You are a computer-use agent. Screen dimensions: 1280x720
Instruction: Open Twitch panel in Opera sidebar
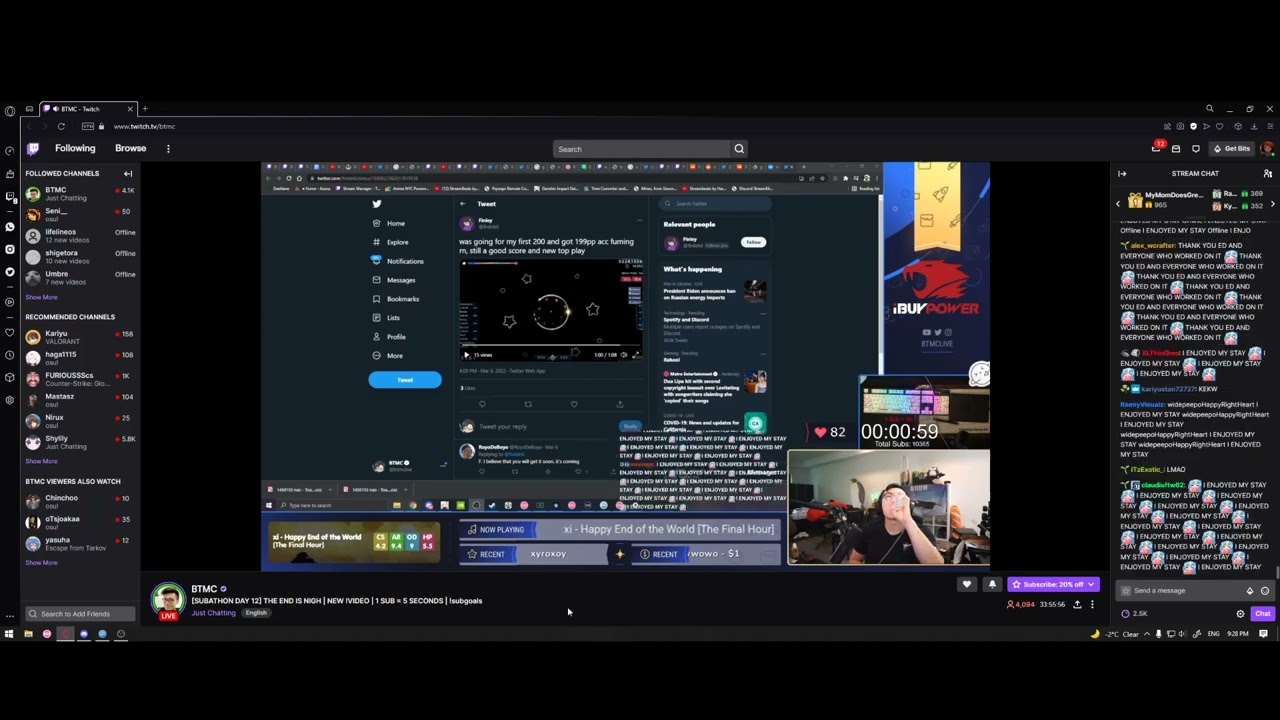(10, 198)
